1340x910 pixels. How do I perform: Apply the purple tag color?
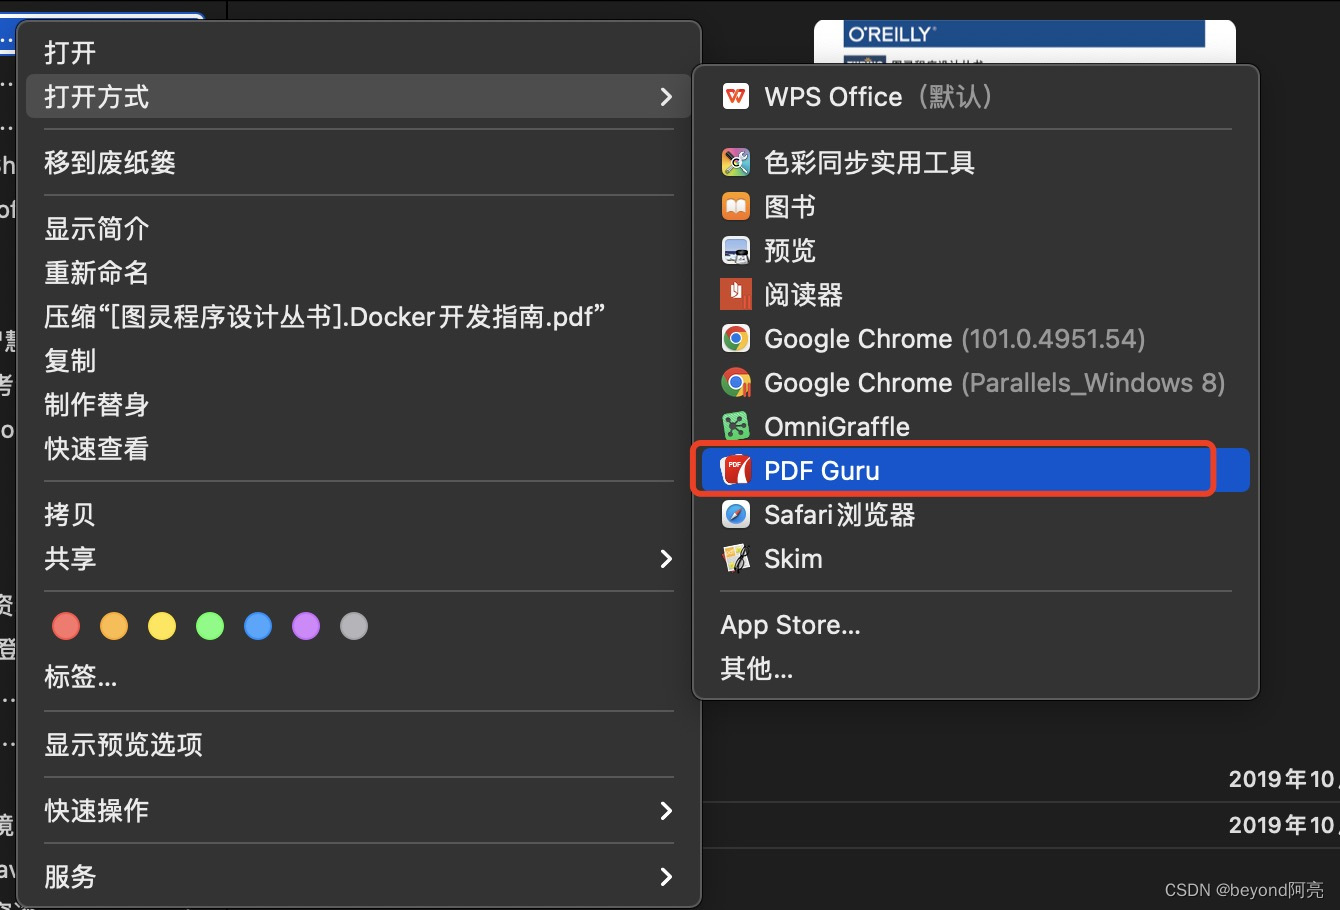click(306, 626)
